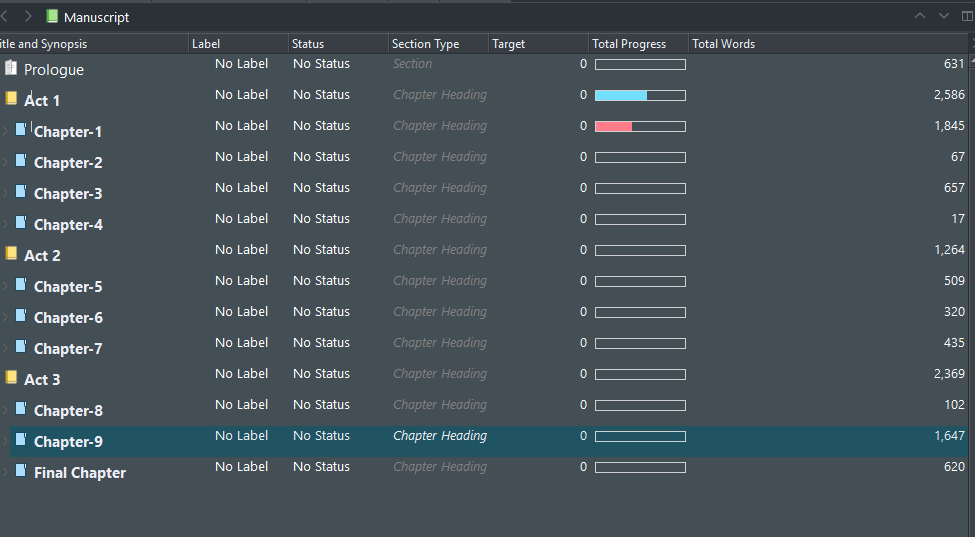The width and height of the screenshot is (975, 537).
Task: Open the Label dropdown for Prologue
Action: click(x=241, y=63)
